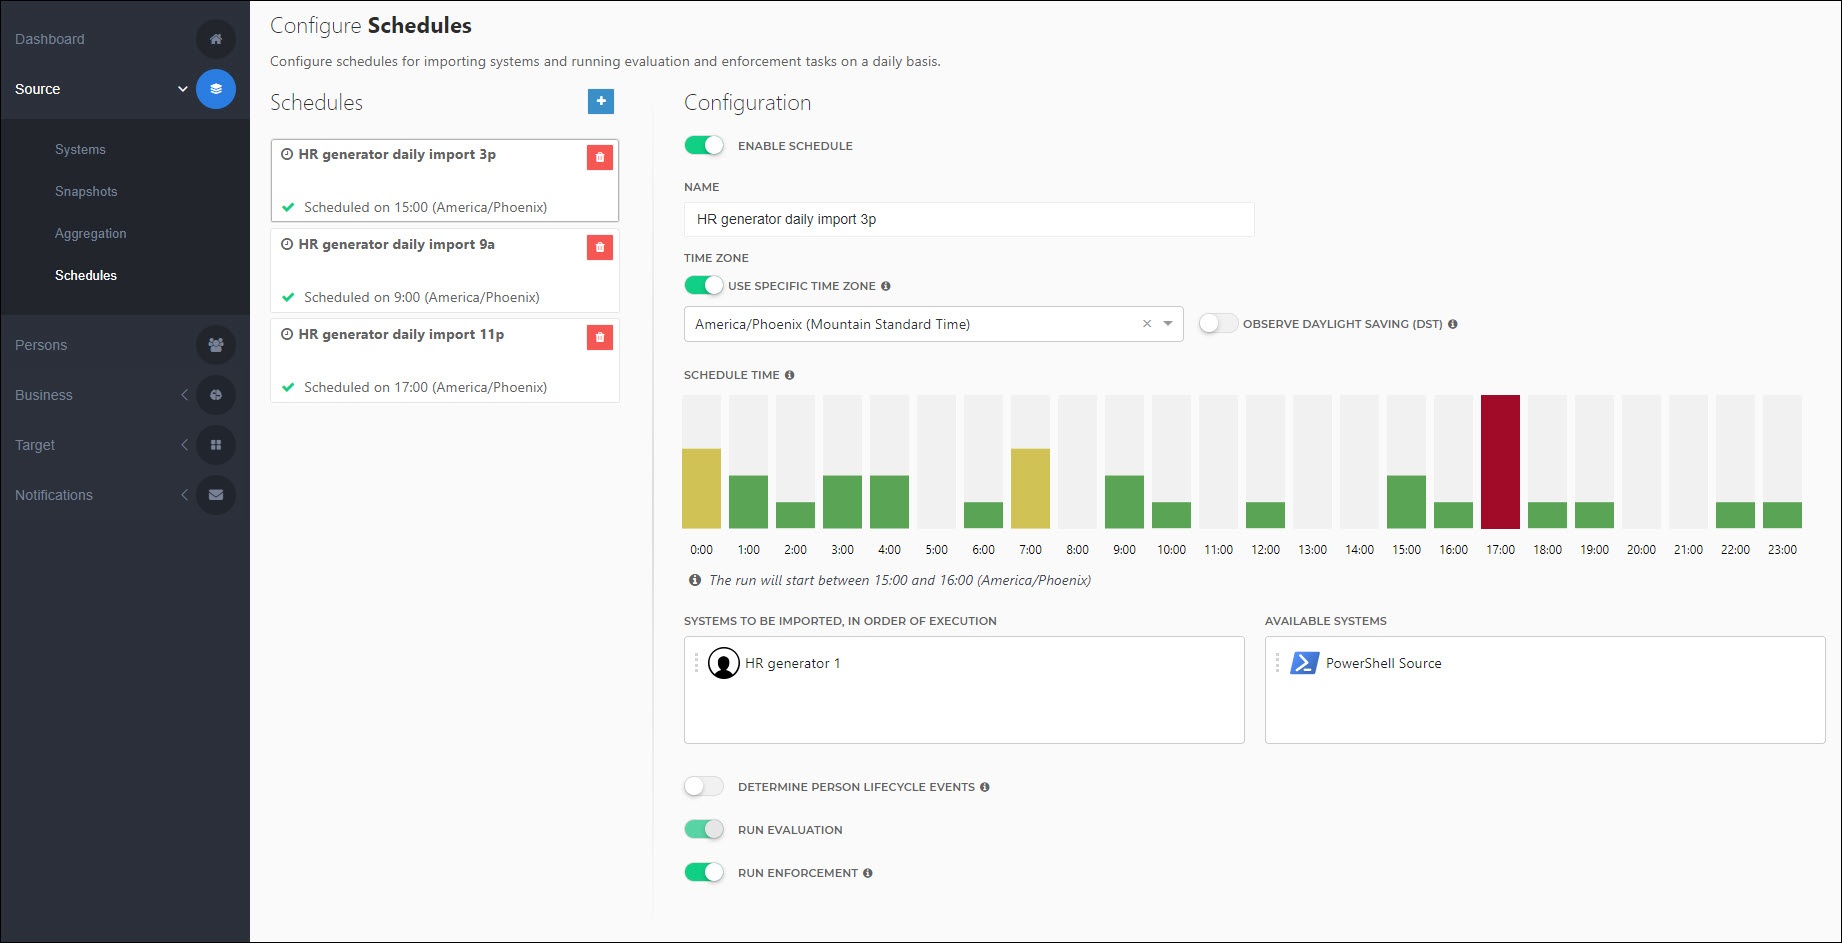Screen dimensions: 1842x943
Task: Toggle the Enable Schedule switch
Action: (704, 145)
